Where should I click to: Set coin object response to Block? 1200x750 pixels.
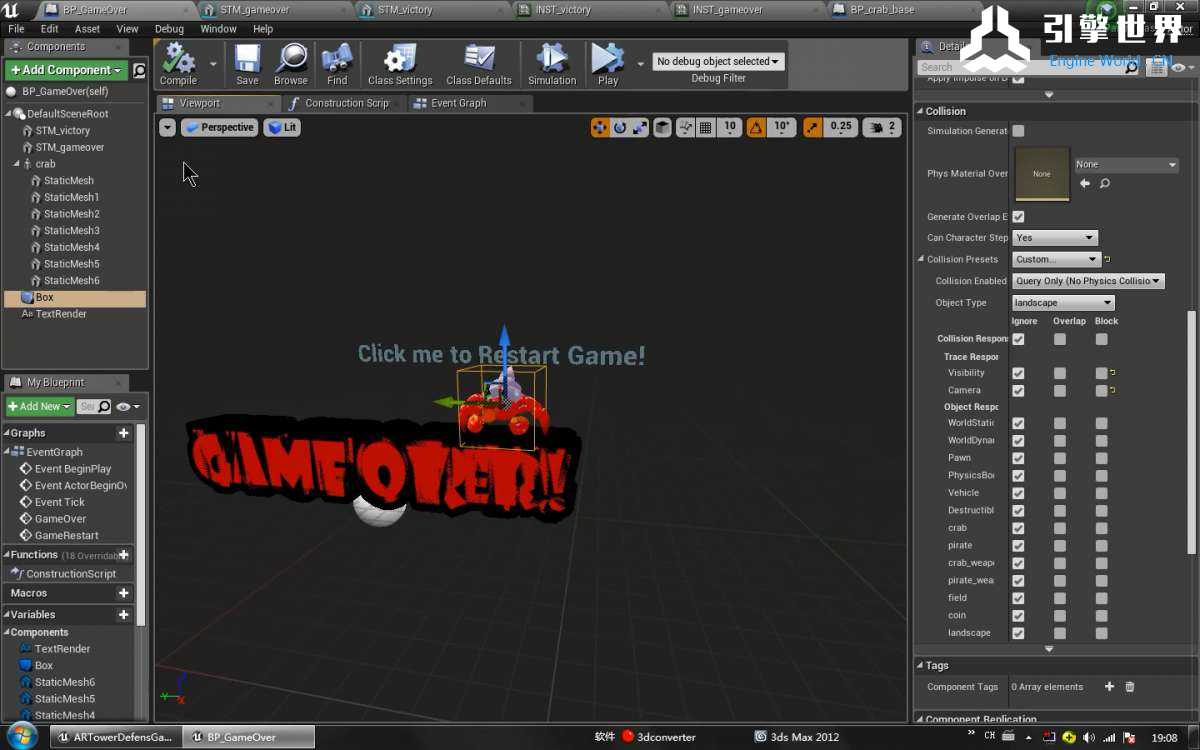(1101, 616)
